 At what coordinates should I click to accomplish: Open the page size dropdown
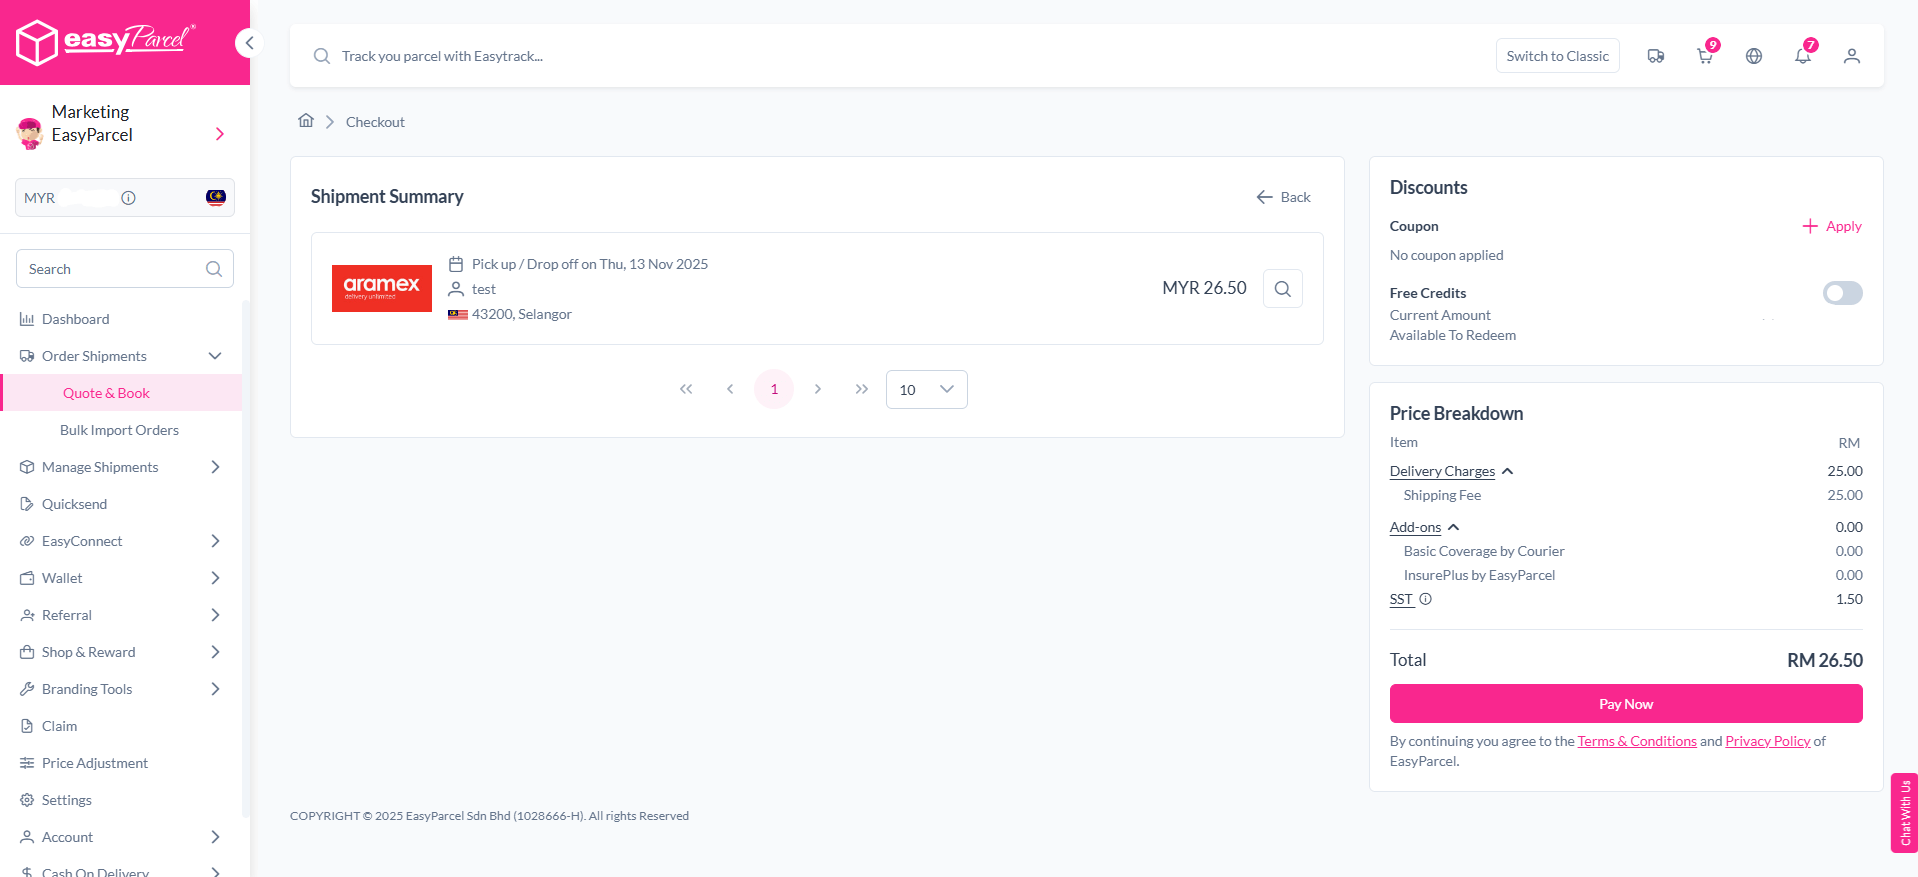pos(926,390)
